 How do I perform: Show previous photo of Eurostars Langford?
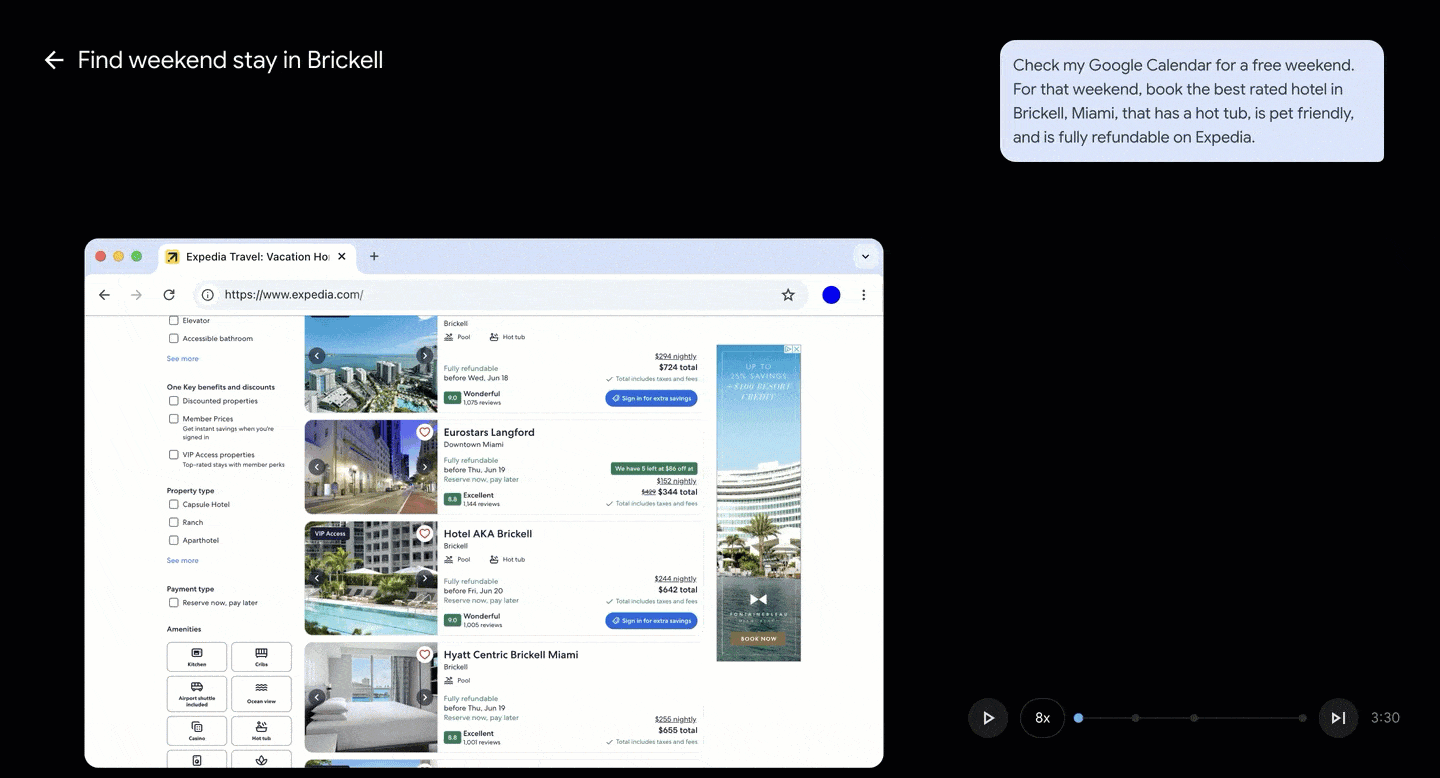317,467
